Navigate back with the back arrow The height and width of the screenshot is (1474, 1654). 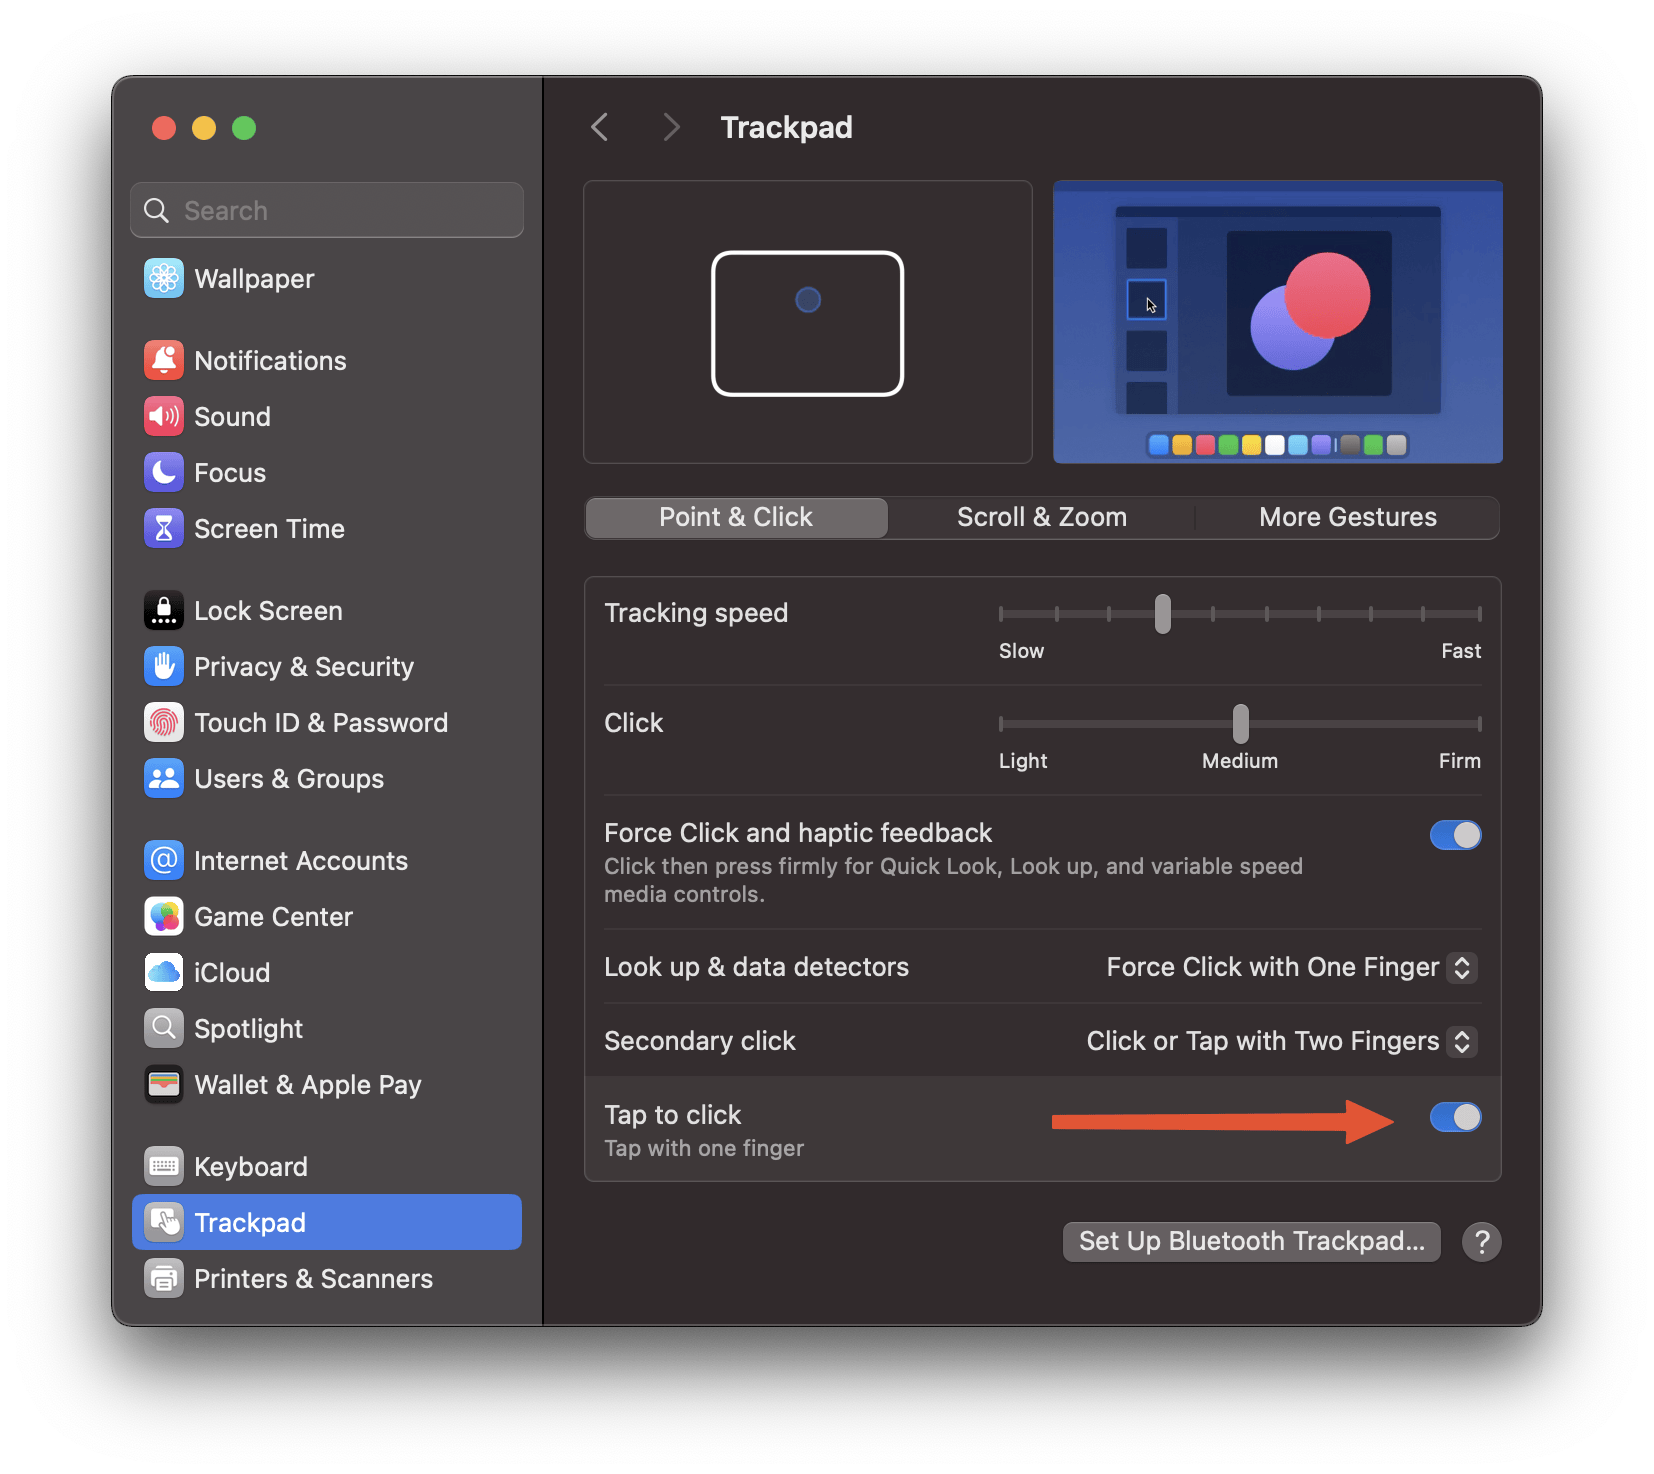[x=599, y=127]
